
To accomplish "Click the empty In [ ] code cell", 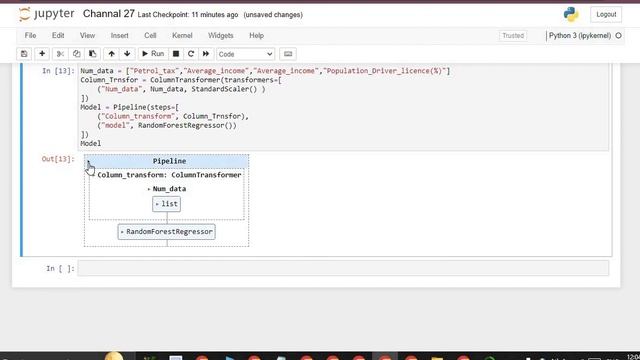I will click(343, 268).
